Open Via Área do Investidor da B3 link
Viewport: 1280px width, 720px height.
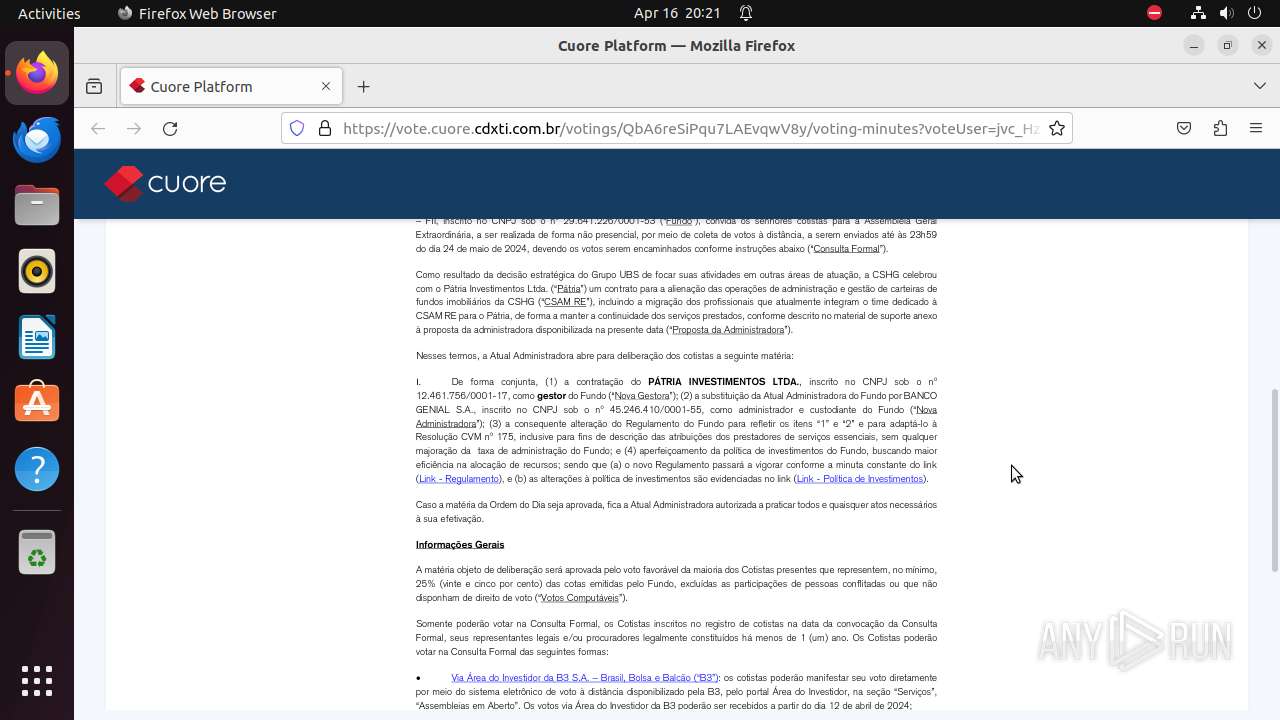pyautogui.click(x=585, y=678)
